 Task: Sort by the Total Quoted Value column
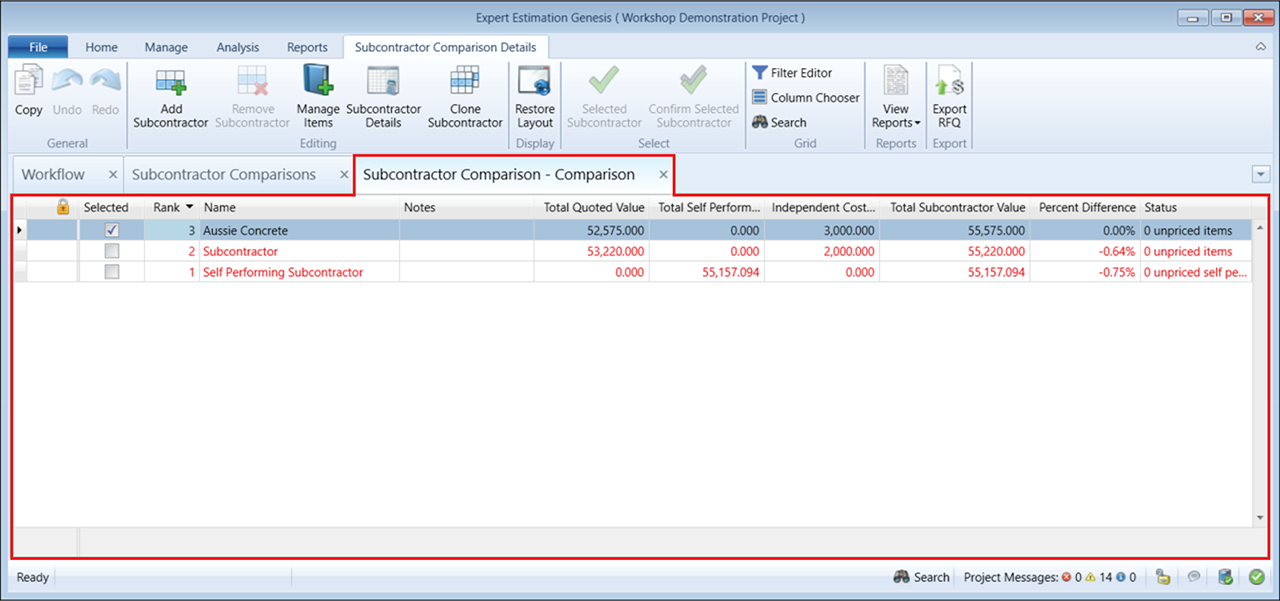point(593,207)
